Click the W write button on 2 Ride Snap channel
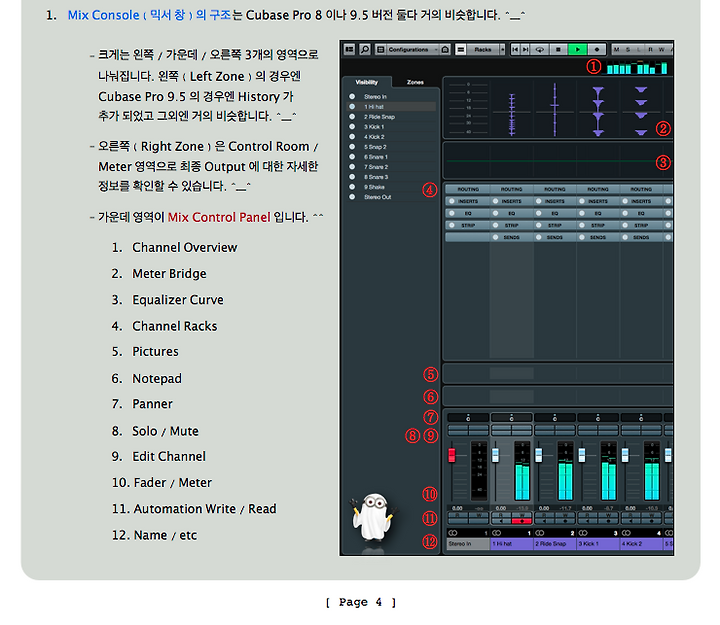Viewport: 720px width, 625px height. tap(565, 516)
